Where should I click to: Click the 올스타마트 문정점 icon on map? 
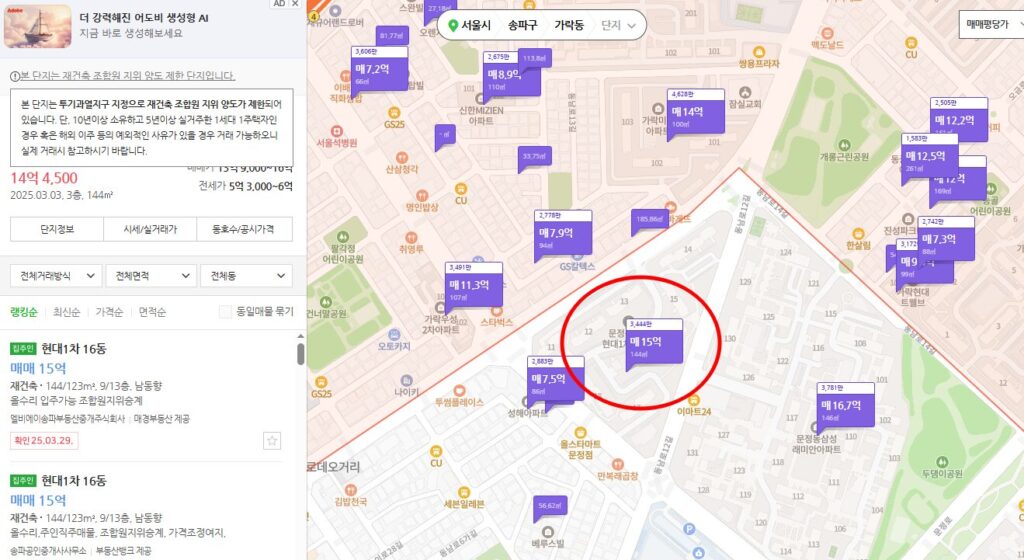[580, 432]
